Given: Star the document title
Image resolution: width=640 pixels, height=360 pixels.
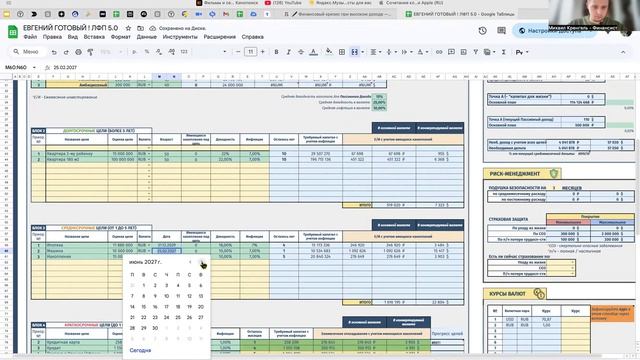Looking at the screenshot, I should coord(129,28).
